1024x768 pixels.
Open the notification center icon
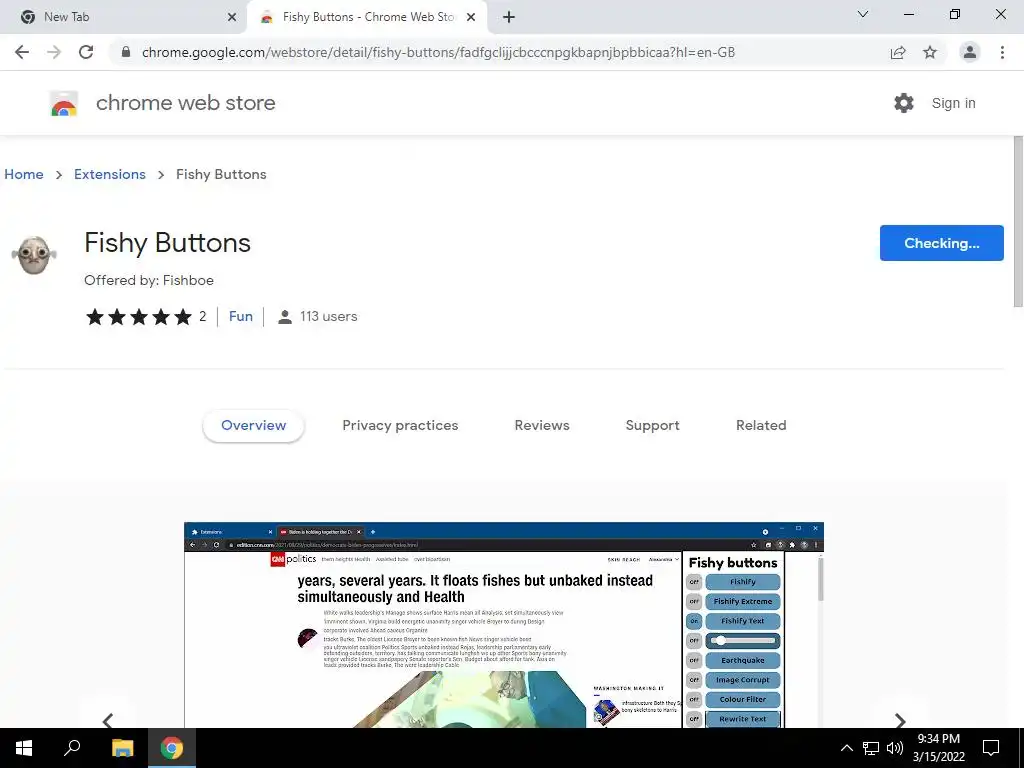tap(991, 748)
